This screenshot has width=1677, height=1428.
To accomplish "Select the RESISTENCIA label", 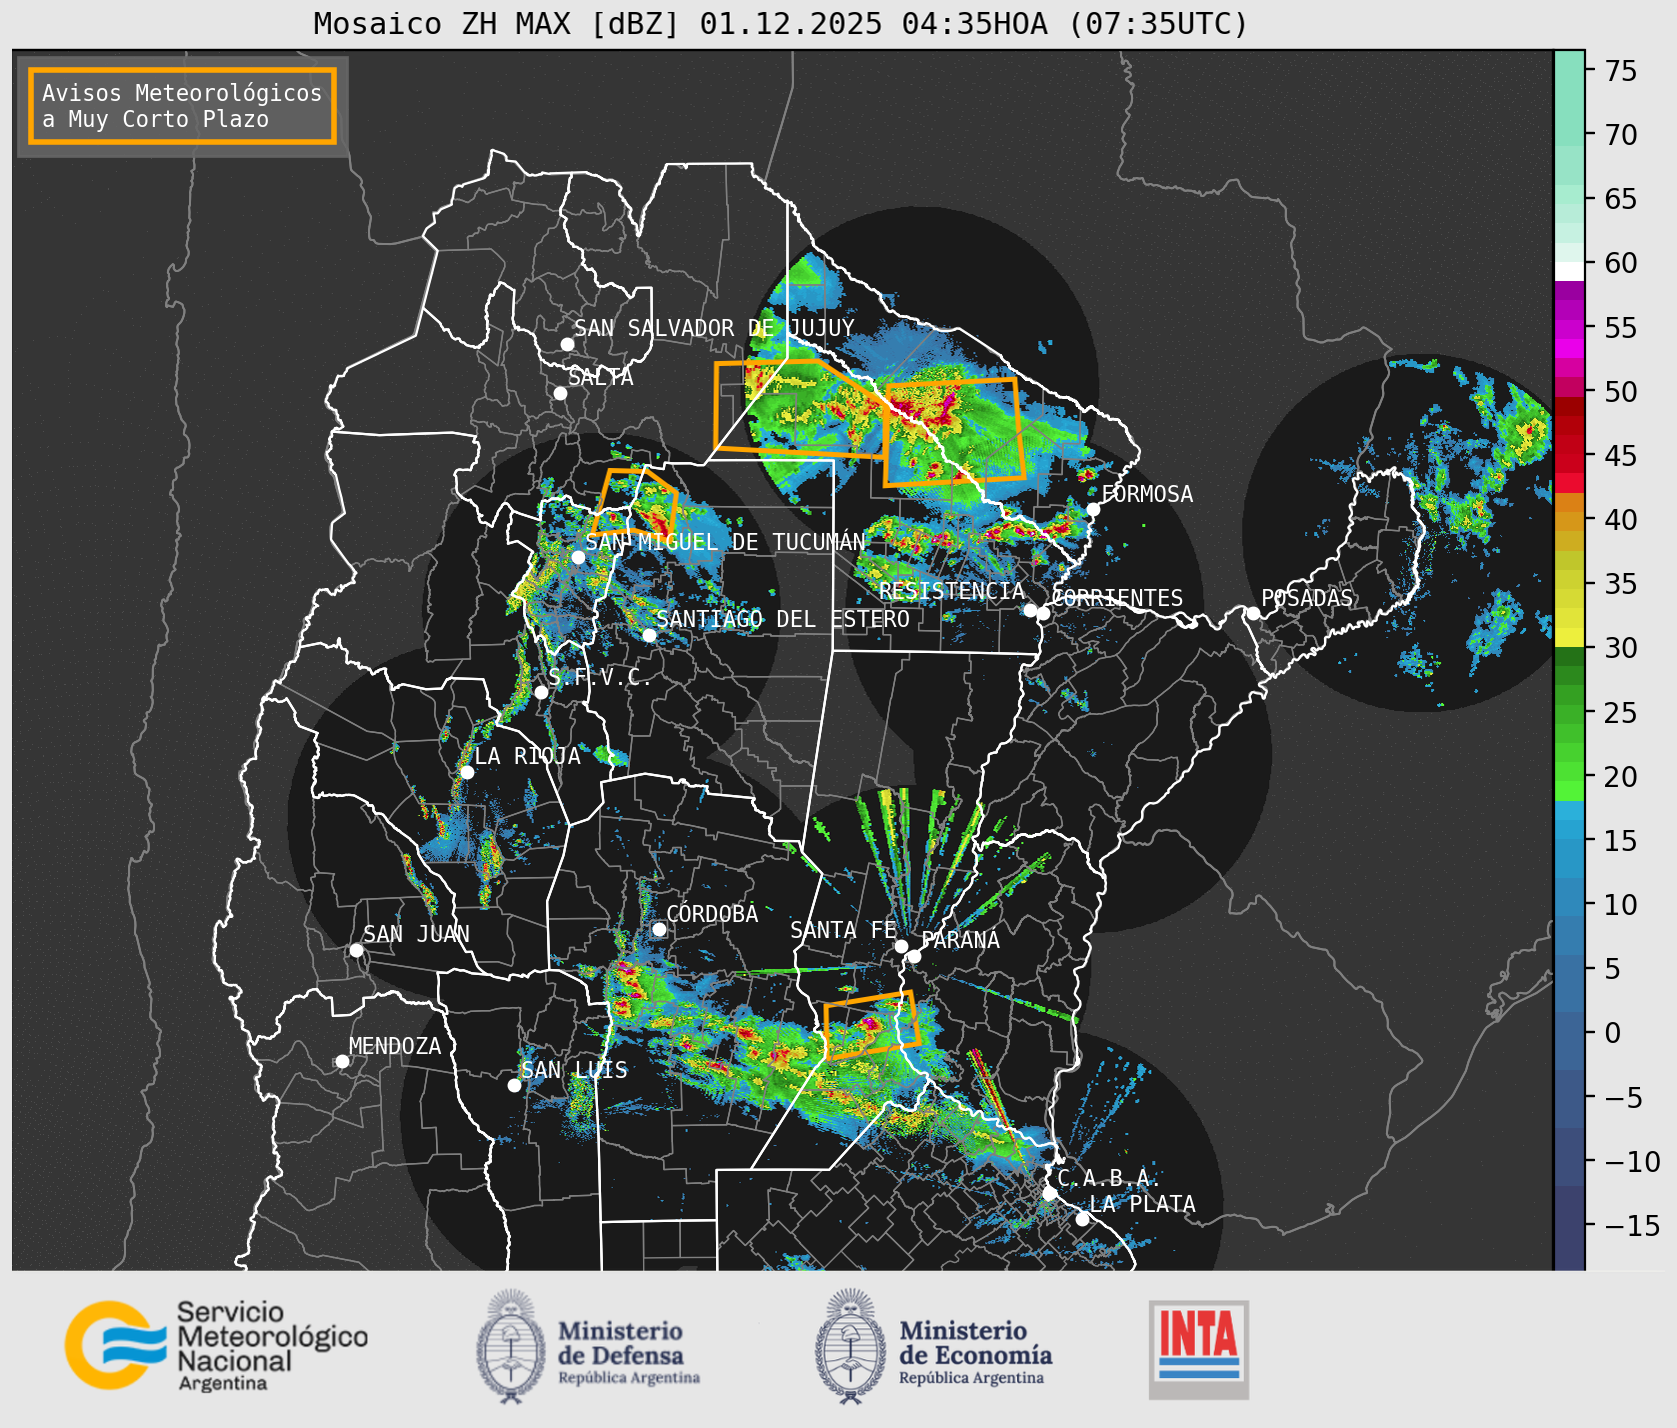I will point(952,591).
